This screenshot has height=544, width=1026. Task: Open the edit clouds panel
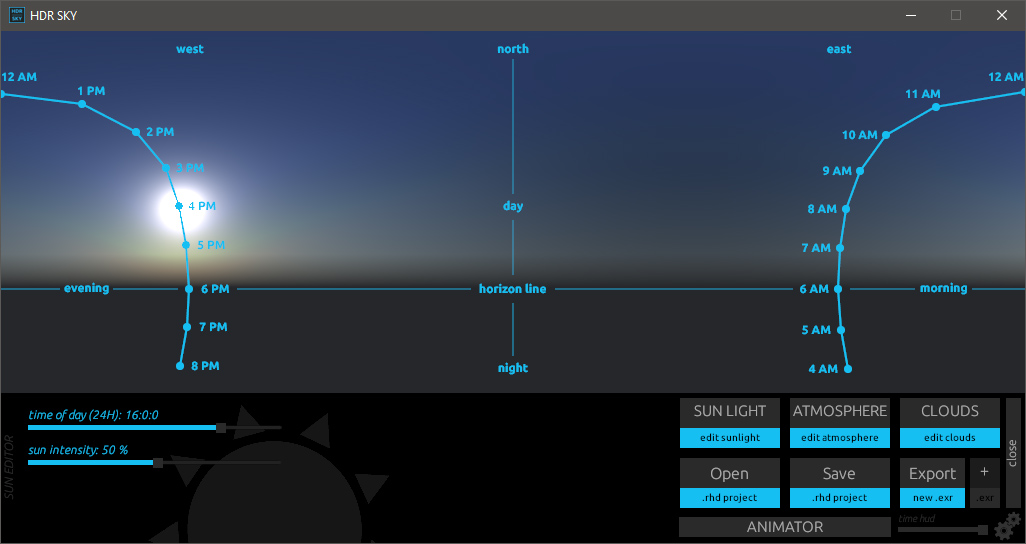click(x=949, y=438)
